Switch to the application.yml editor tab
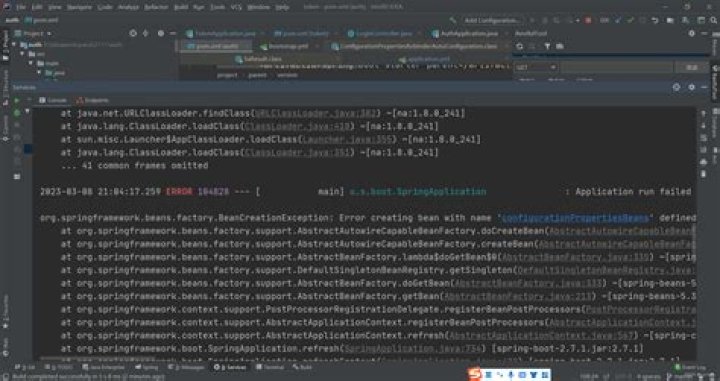This screenshot has width=720, height=381. pos(425,59)
